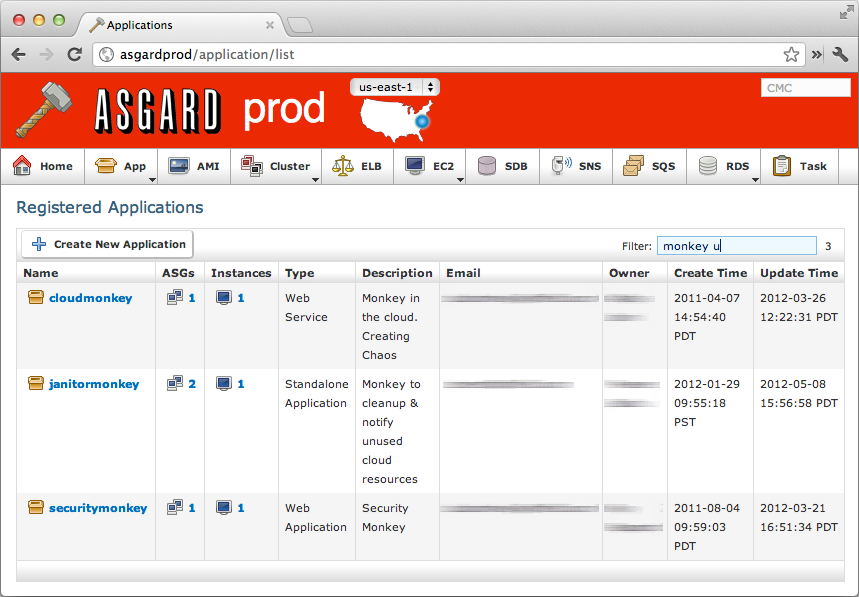The width and height of the screenshot is (859, 597).
Task: Bookmark page with star icon
Action: (x=791, y=54)
